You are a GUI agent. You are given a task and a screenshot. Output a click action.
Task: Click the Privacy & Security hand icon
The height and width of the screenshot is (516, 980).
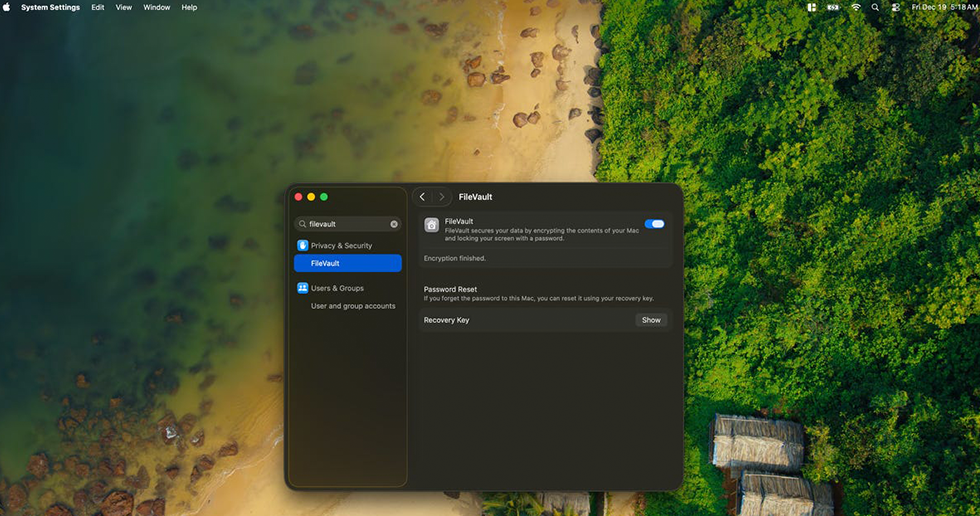coord(302,245)
